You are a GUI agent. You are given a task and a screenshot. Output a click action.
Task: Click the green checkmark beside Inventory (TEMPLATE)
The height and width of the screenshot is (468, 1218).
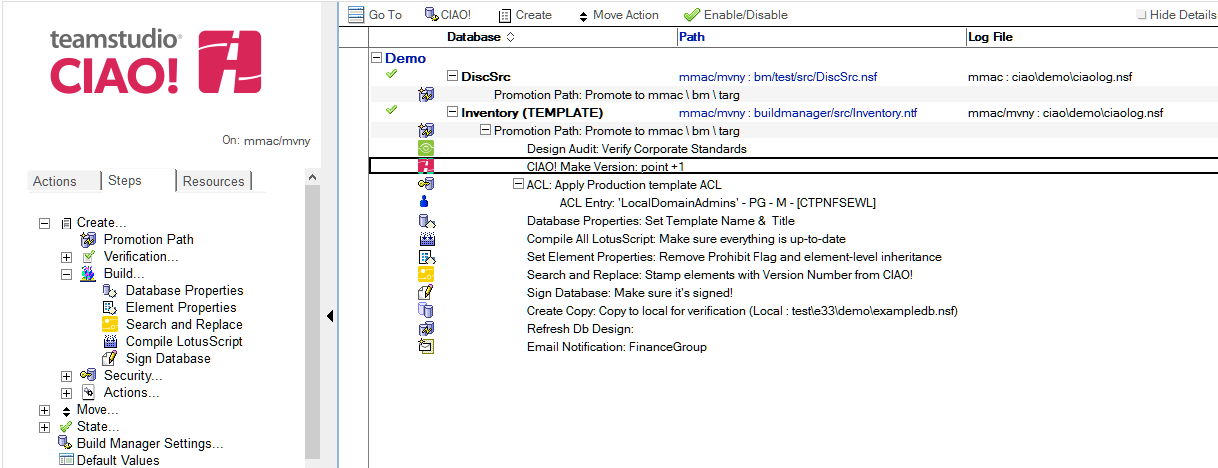coord(391,110)
